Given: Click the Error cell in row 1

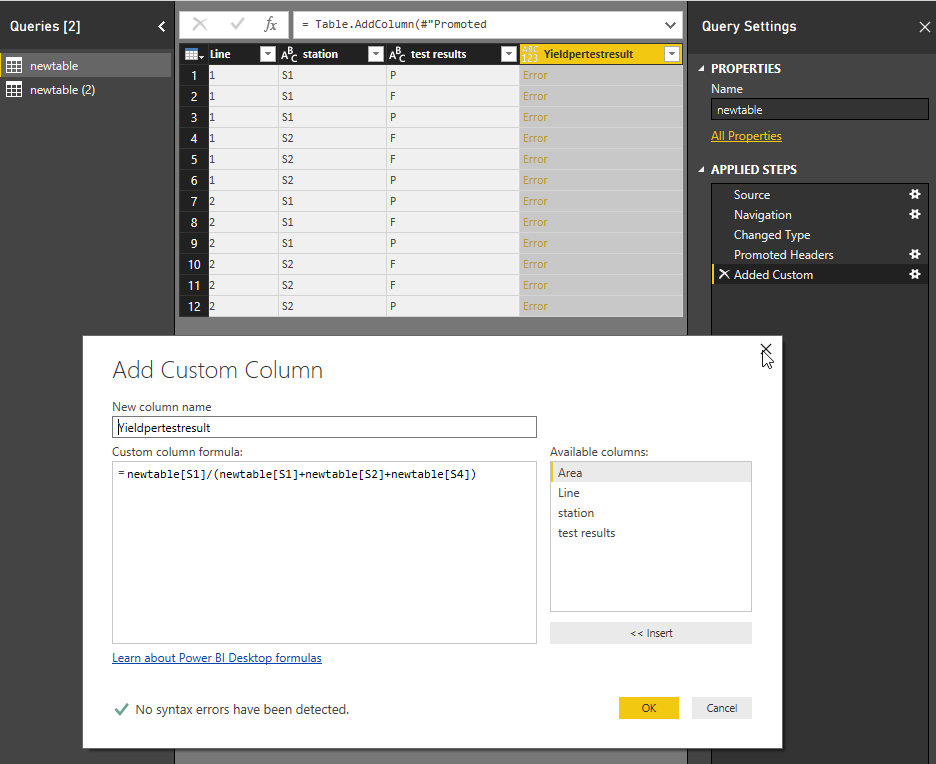Looking at the screenshot, I should coord(601,75).
